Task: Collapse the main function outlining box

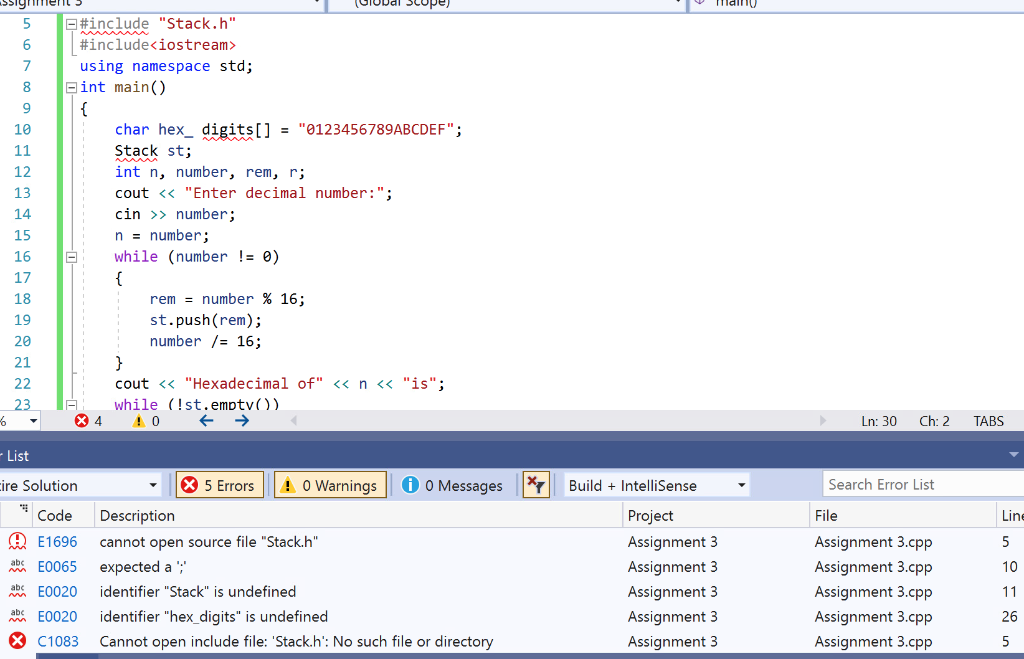Action: click(x=70, y=87)
